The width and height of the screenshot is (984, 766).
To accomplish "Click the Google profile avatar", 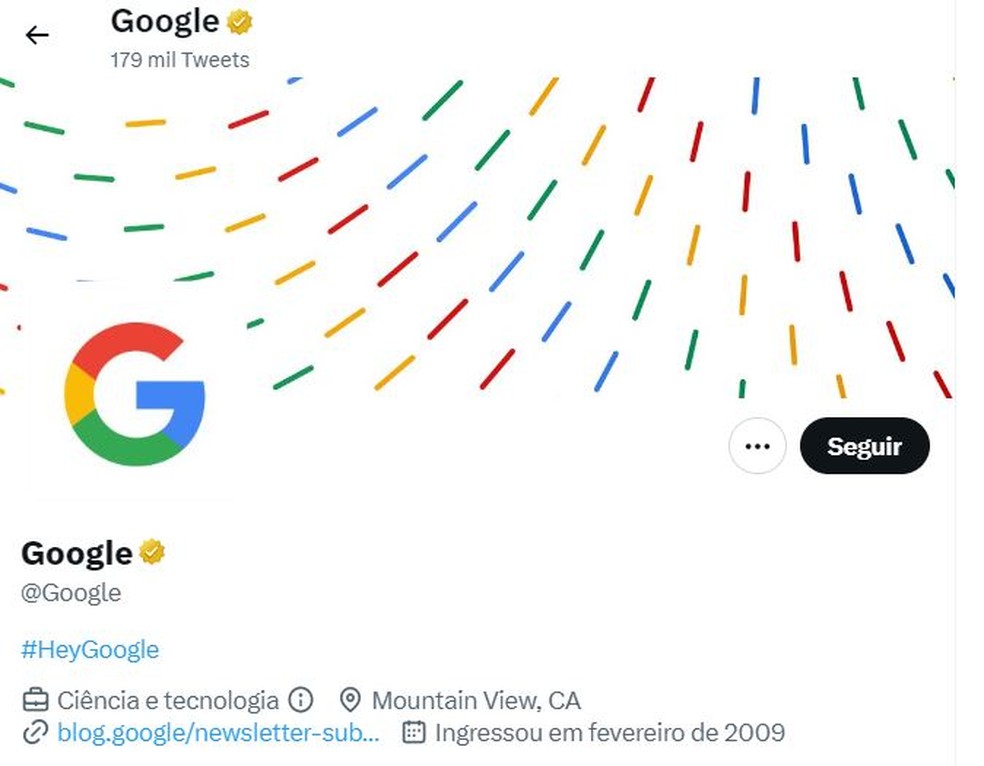I will point(134,391).
